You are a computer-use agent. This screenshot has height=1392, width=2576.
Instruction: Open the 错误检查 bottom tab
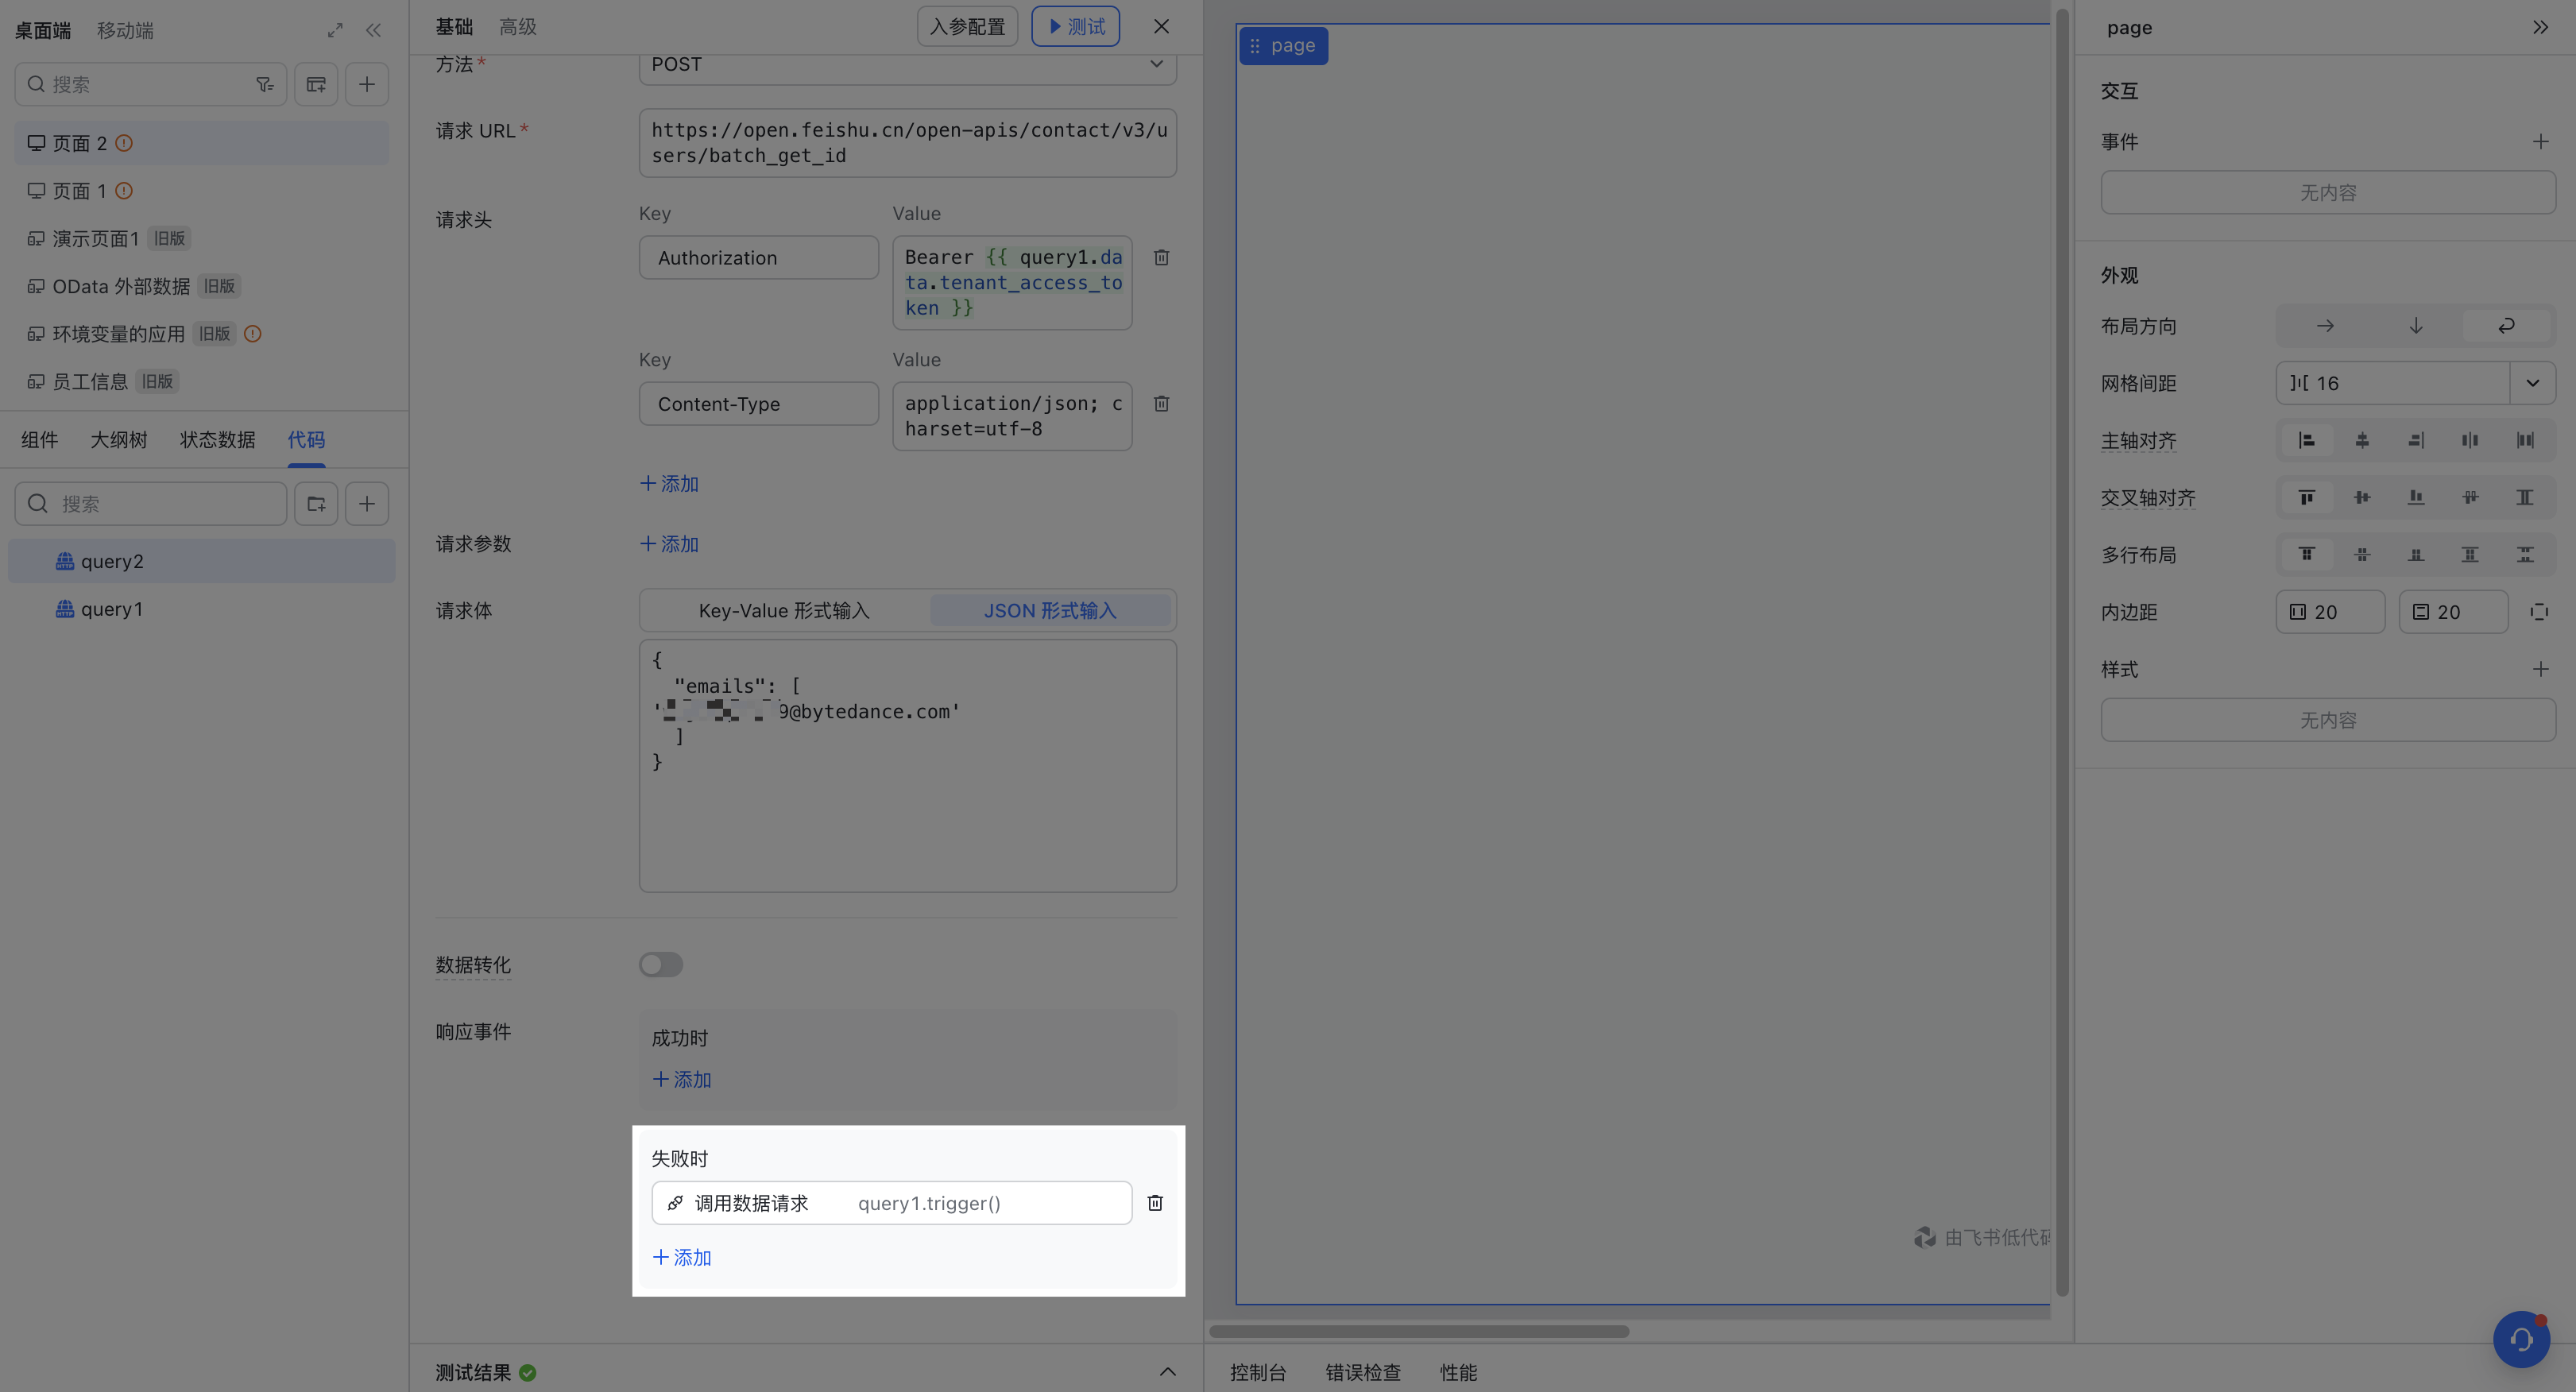tap(1363, 1373)
